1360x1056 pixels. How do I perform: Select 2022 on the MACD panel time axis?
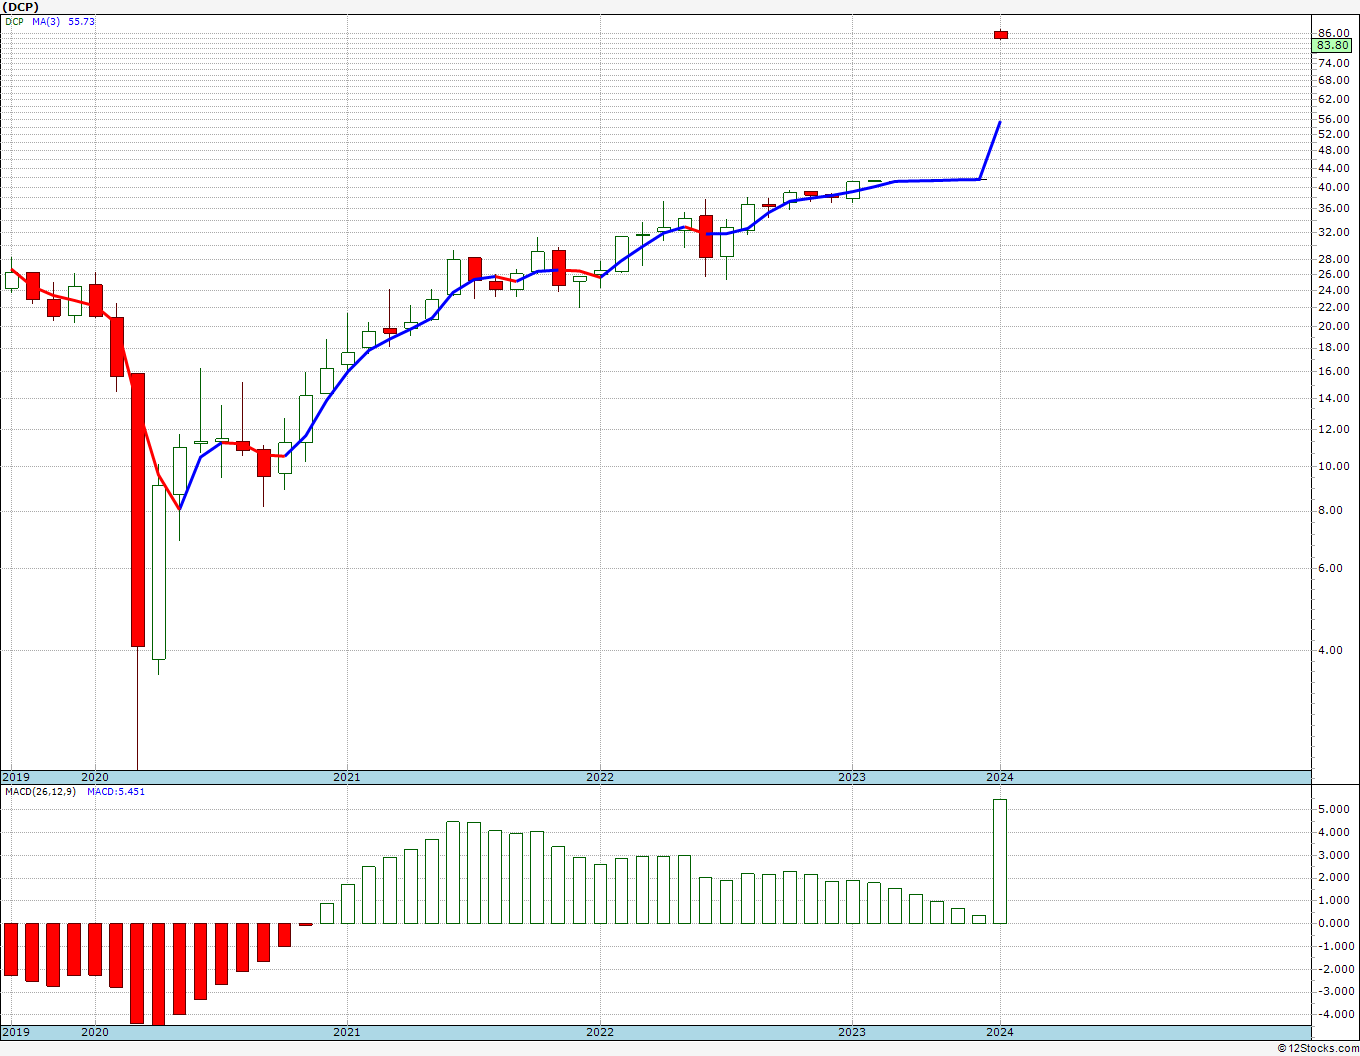click(600, 1032)
